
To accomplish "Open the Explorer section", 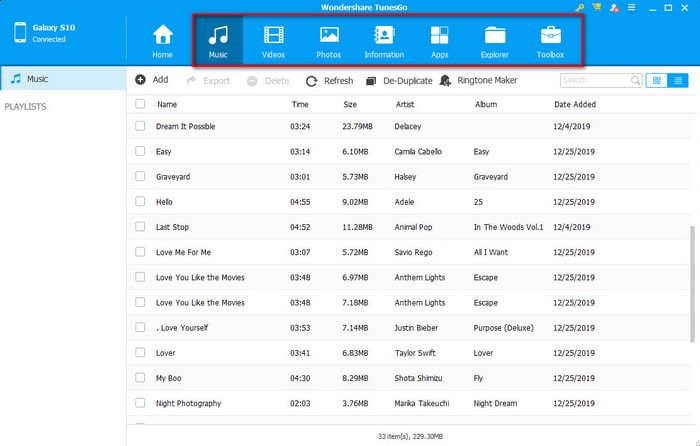I will tap(495, 42).
